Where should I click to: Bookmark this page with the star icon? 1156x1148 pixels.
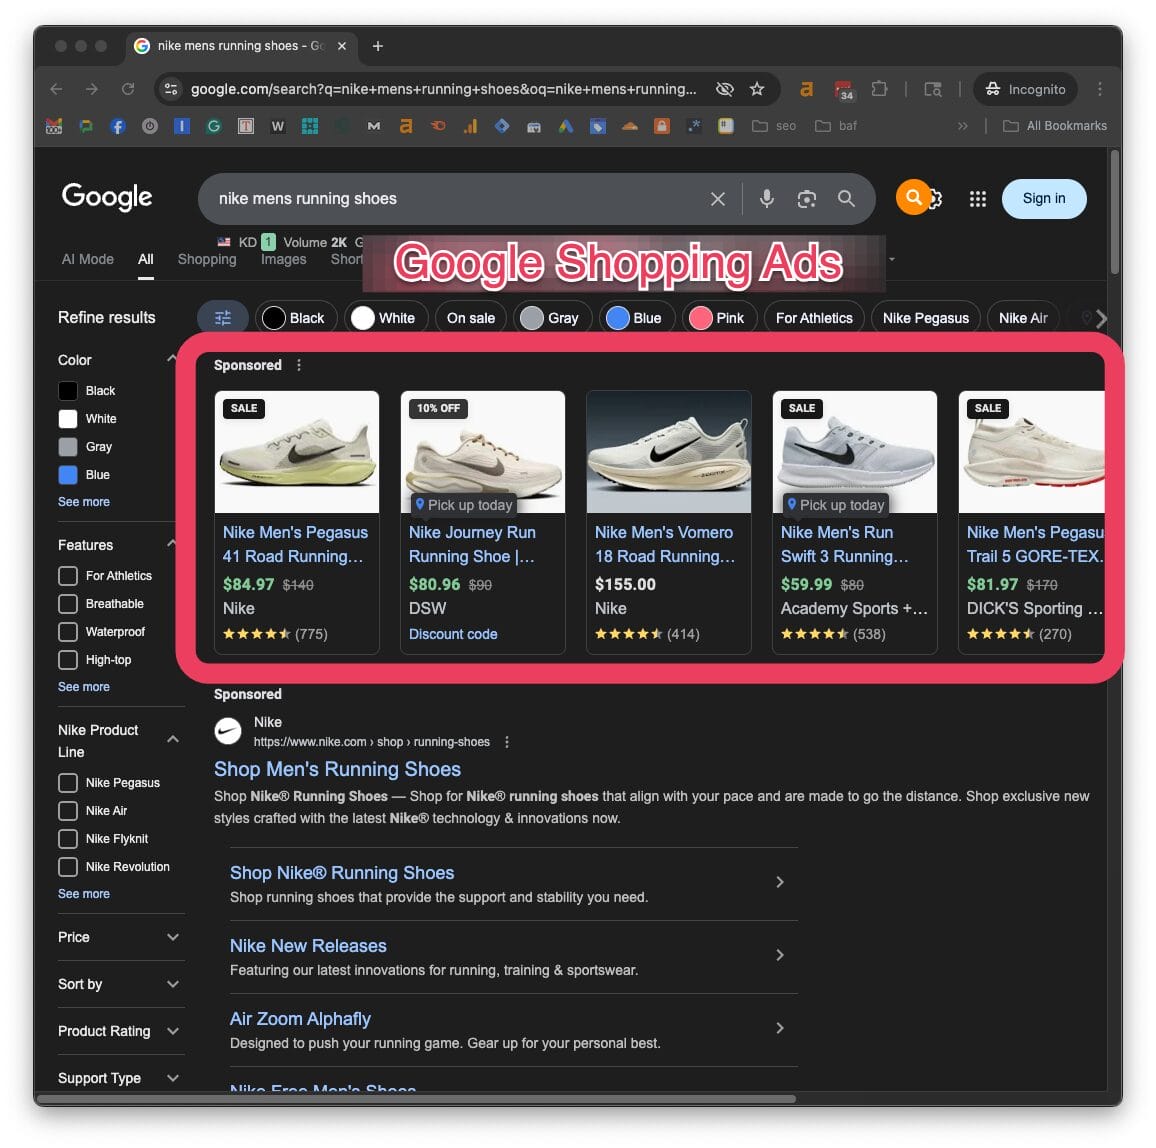[757, 89]
